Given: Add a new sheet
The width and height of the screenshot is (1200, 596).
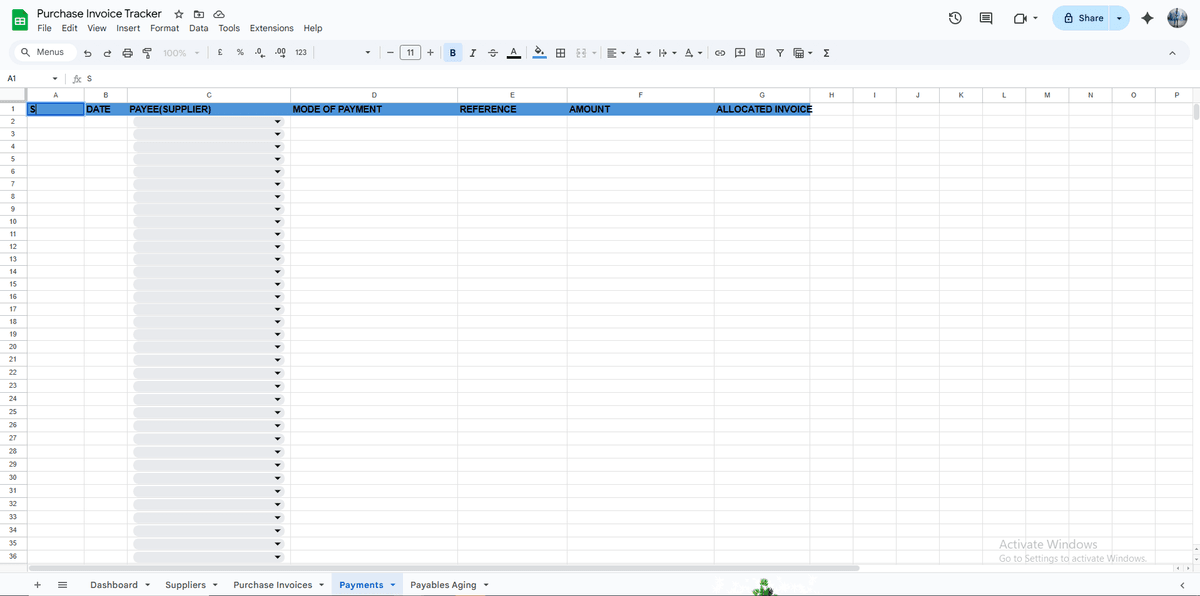Looking at the screenshot, I should 37,585.
